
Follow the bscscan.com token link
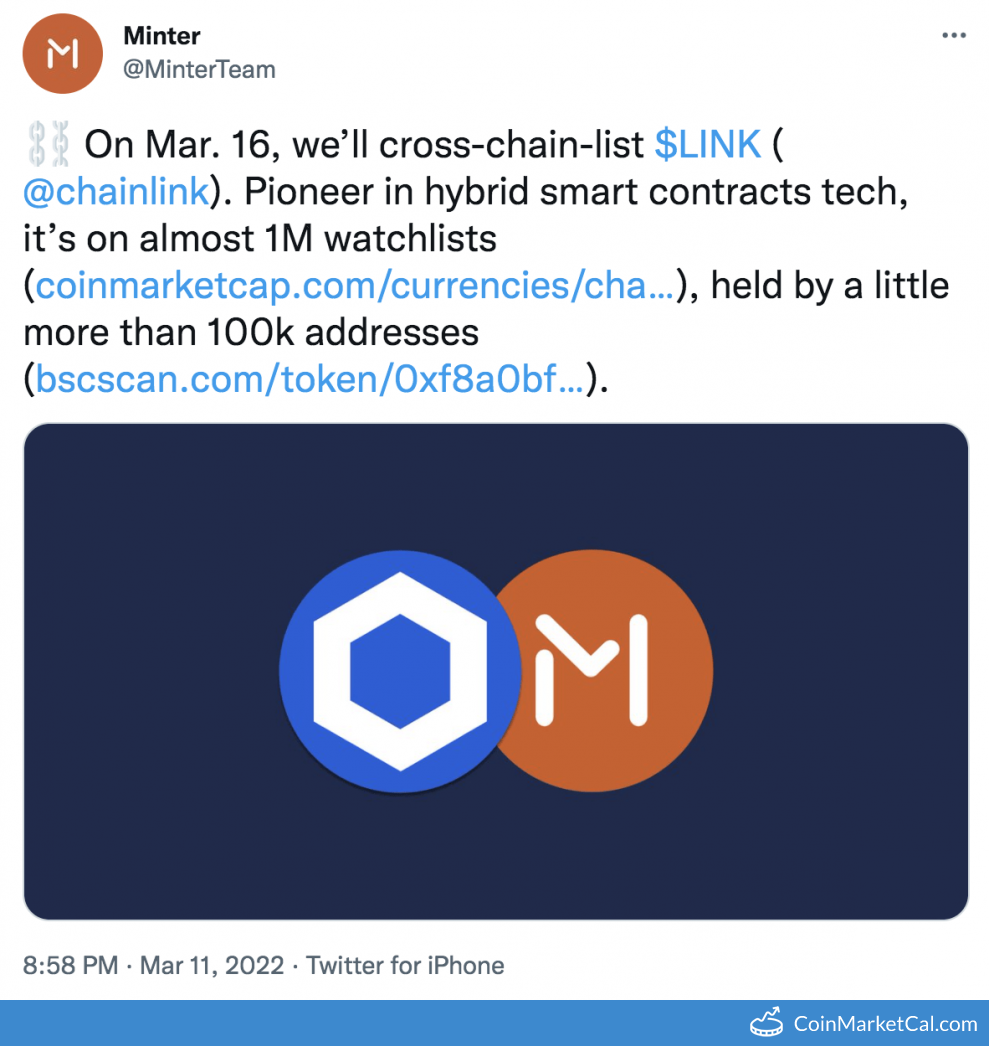coord(310,380)
